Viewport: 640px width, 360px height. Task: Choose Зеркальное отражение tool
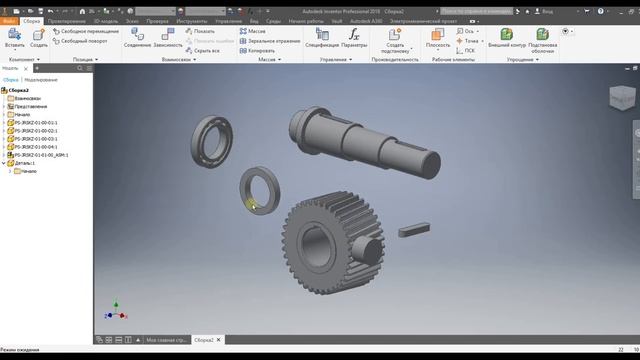270,41
